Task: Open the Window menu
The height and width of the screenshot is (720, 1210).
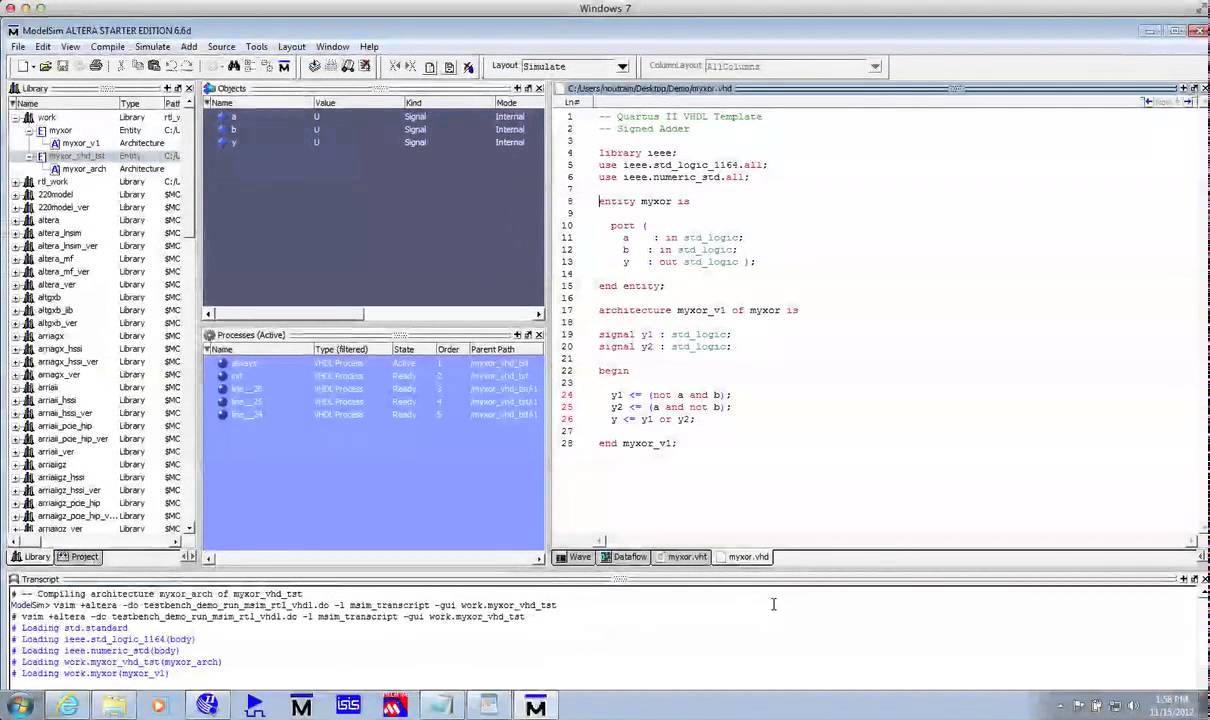Action: tap(333, 47)
